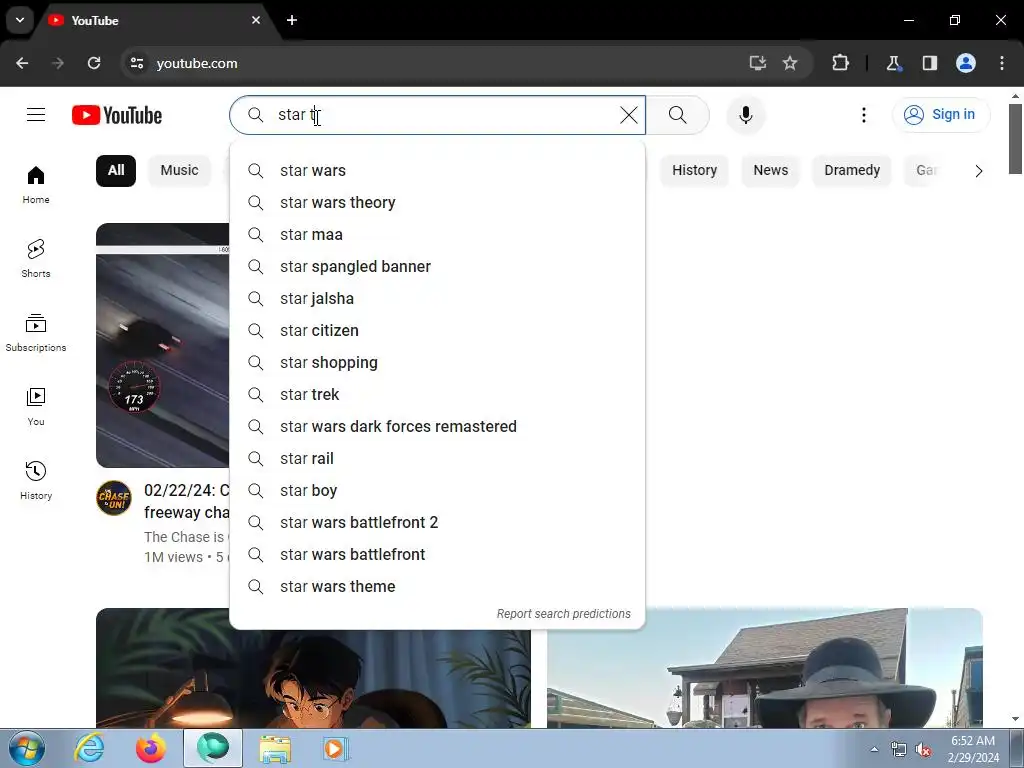Choose 'star wars dark forces remastered' suggestion
Viewport: 1024px width, 768px height.
click(437, 426)
